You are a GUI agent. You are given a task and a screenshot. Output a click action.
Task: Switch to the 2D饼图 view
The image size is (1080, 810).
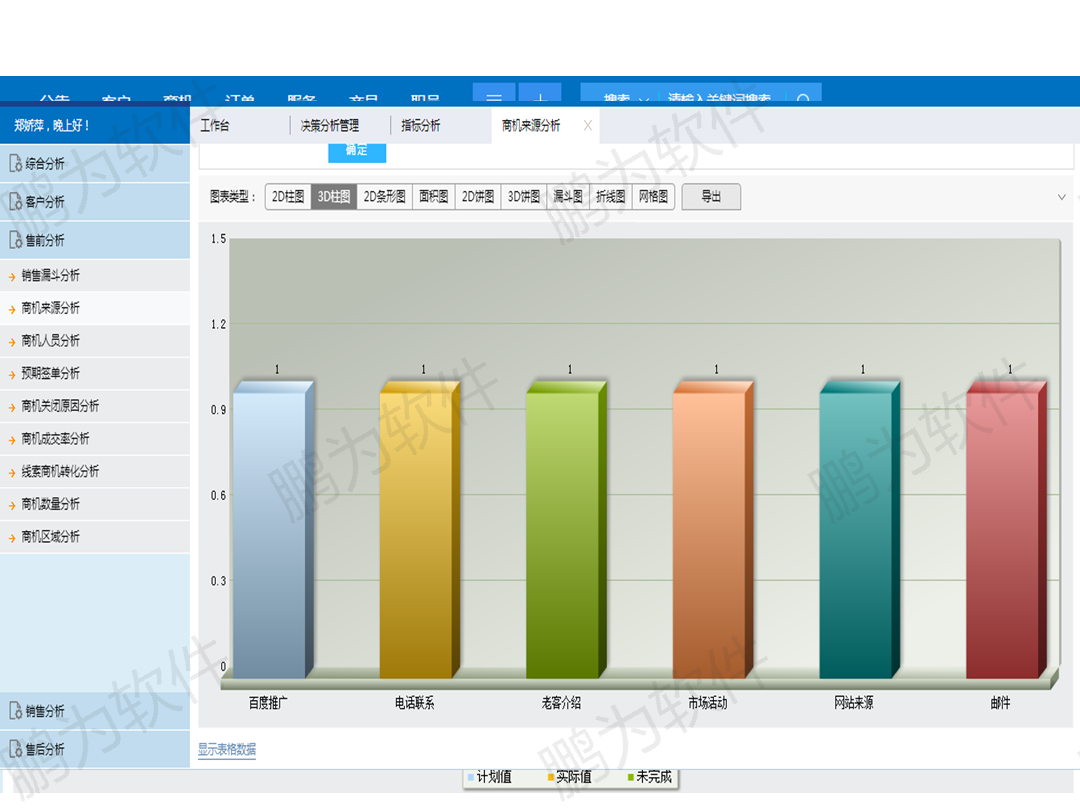[x=478, y=197]
